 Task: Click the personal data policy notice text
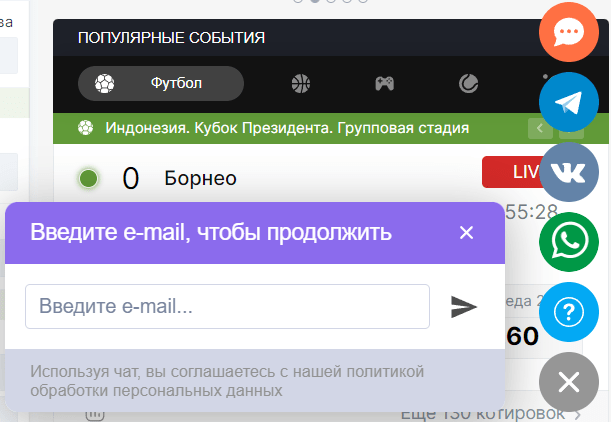pos(227,381)
